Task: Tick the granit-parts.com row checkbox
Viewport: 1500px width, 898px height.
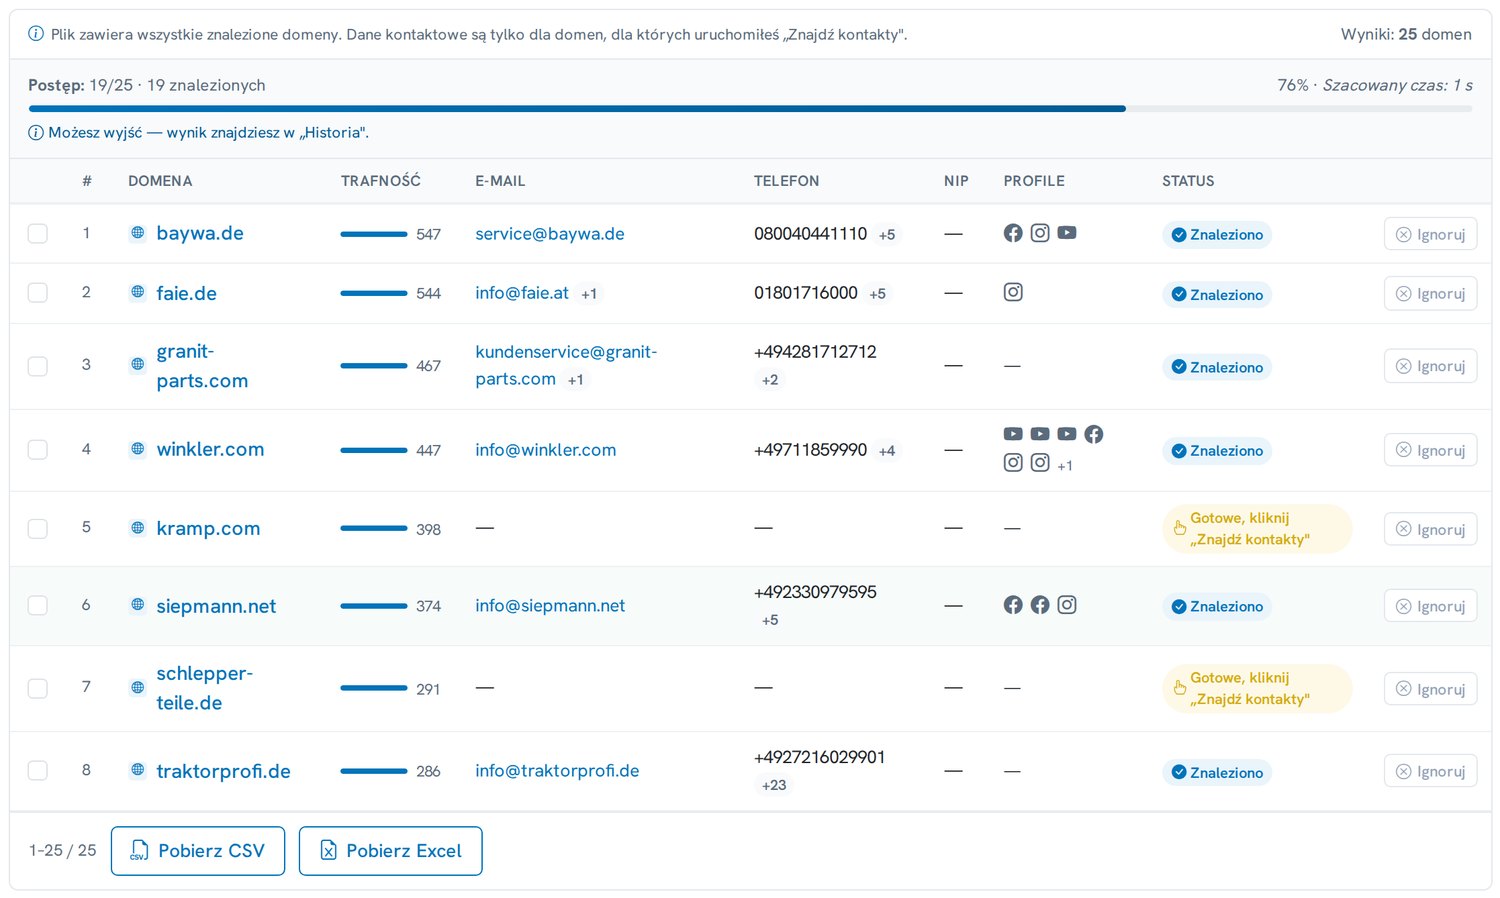Action: pos(38,366)
